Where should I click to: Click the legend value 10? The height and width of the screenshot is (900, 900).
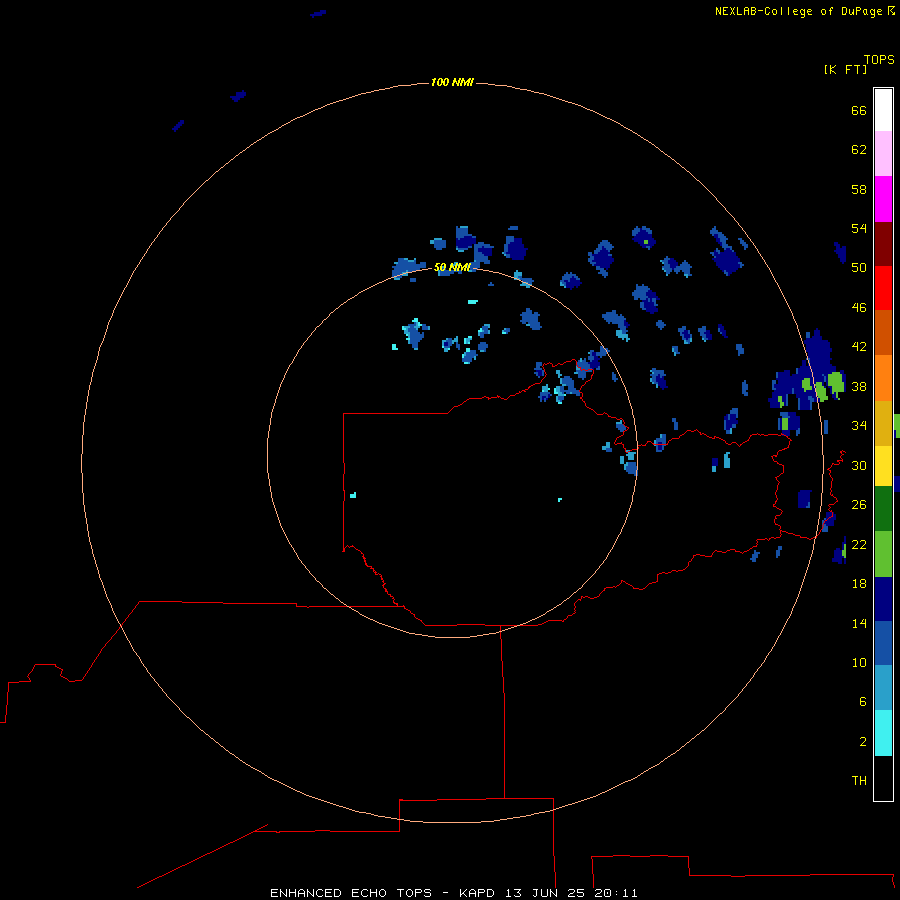(x=859, y=662)
